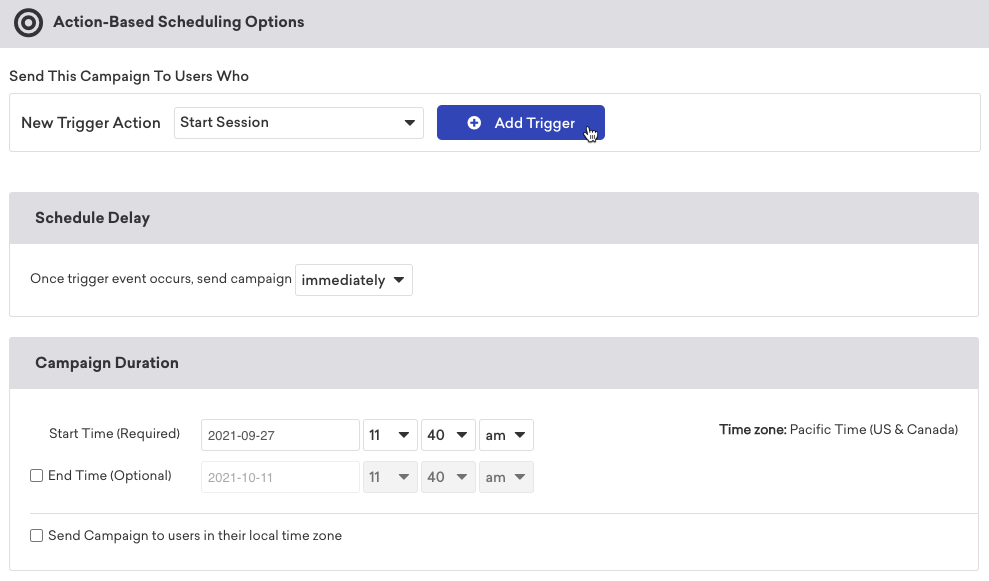The width and height of the screenshot is (989, 581).
Task: Click the Start Time (Required) label
Action: [x=114, y=434]
